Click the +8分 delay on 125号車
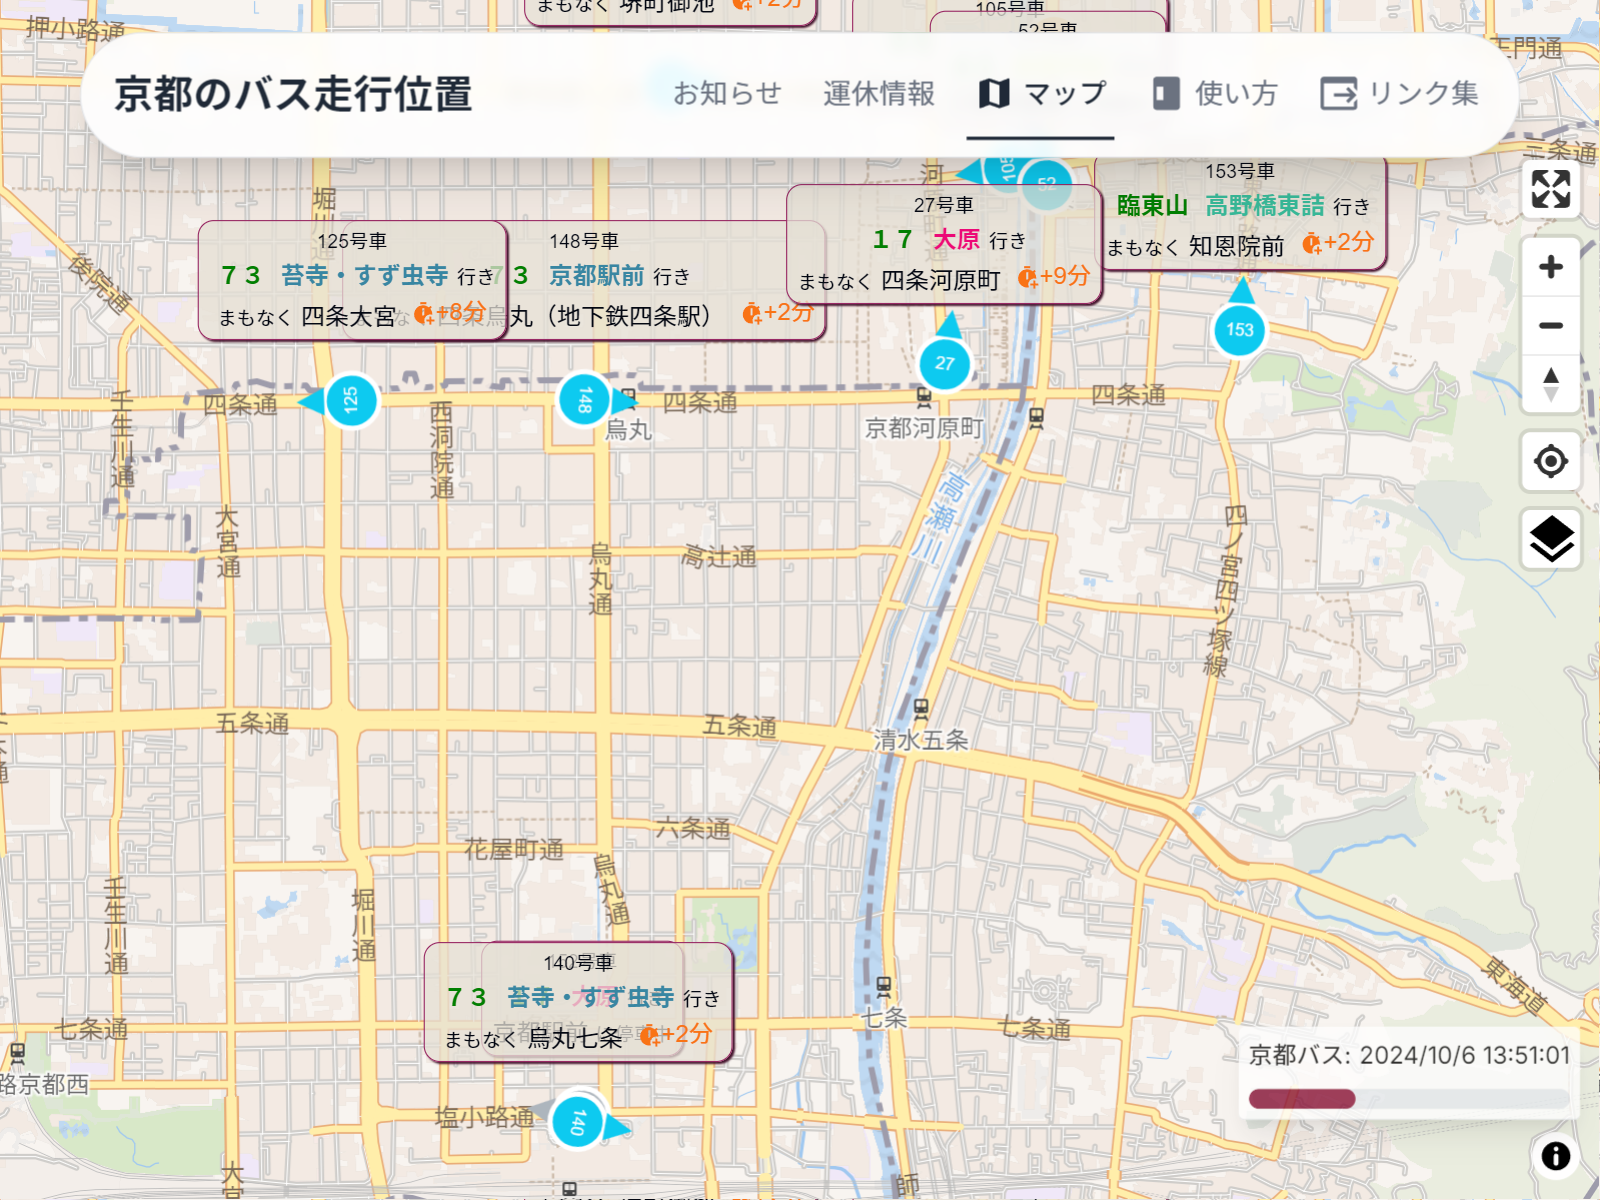 pyautogui.click(x=450, y=313)
